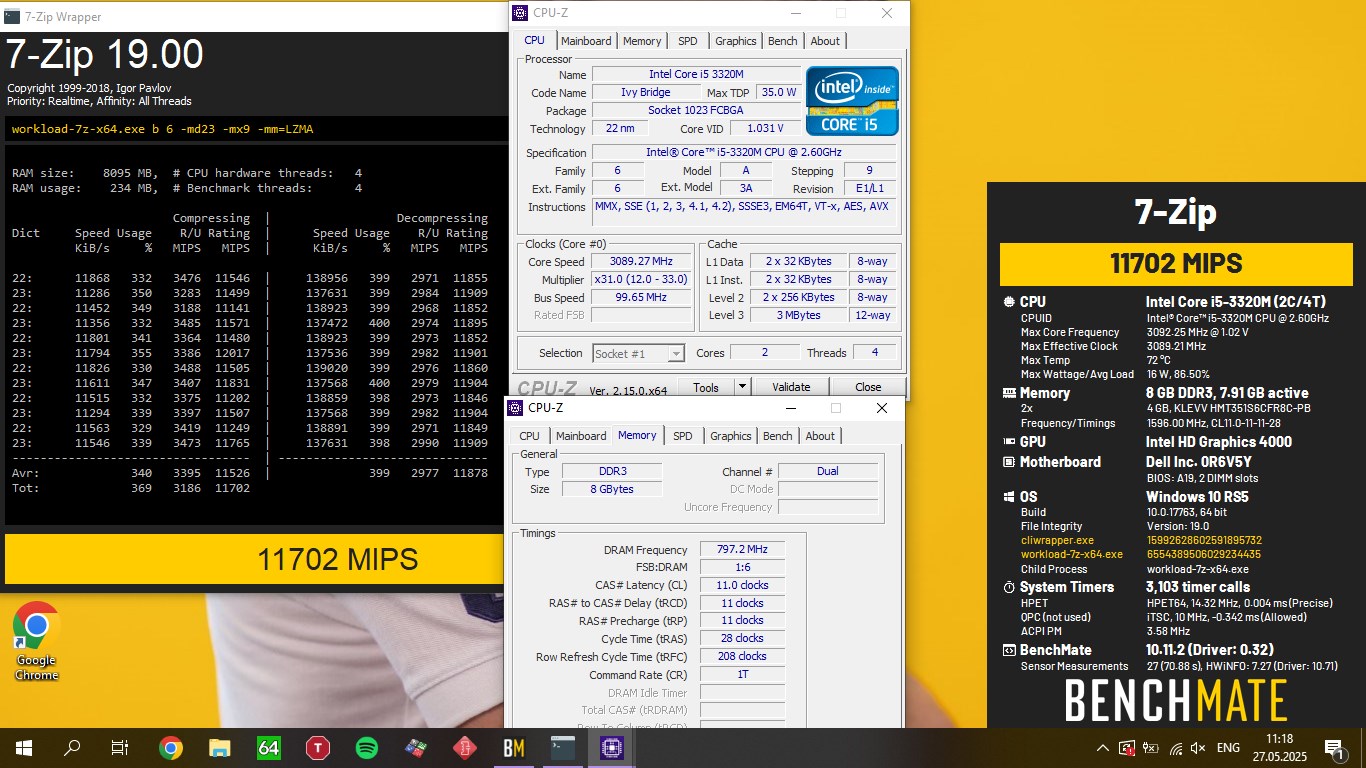The height and width of the screenshot is (768, 1366).
Task: Click the Tools button in CPU-Z
Action: click(706, 387)
